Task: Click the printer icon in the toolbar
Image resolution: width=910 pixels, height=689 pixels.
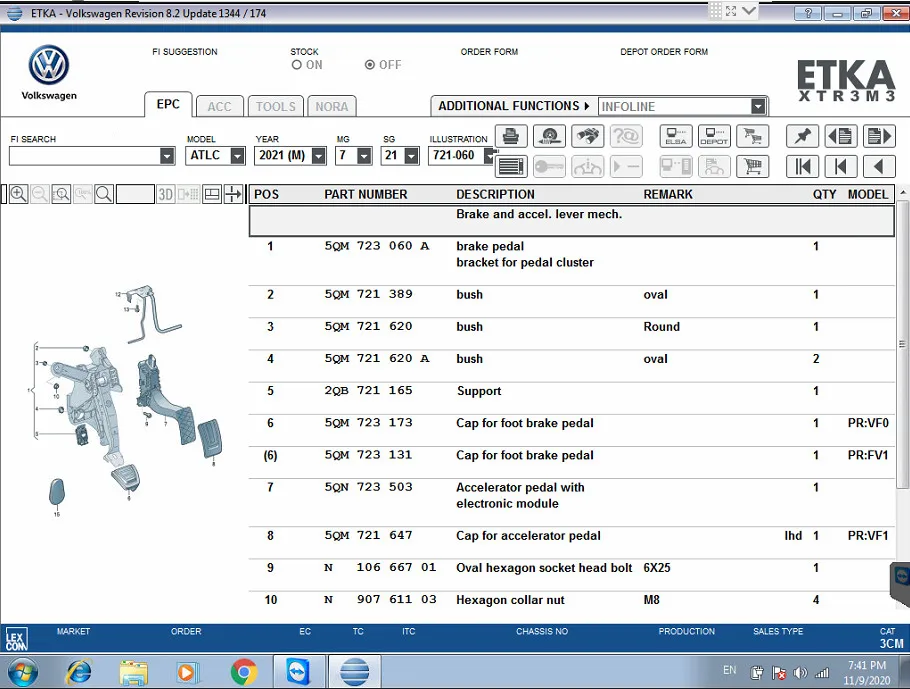Action: 511,137
